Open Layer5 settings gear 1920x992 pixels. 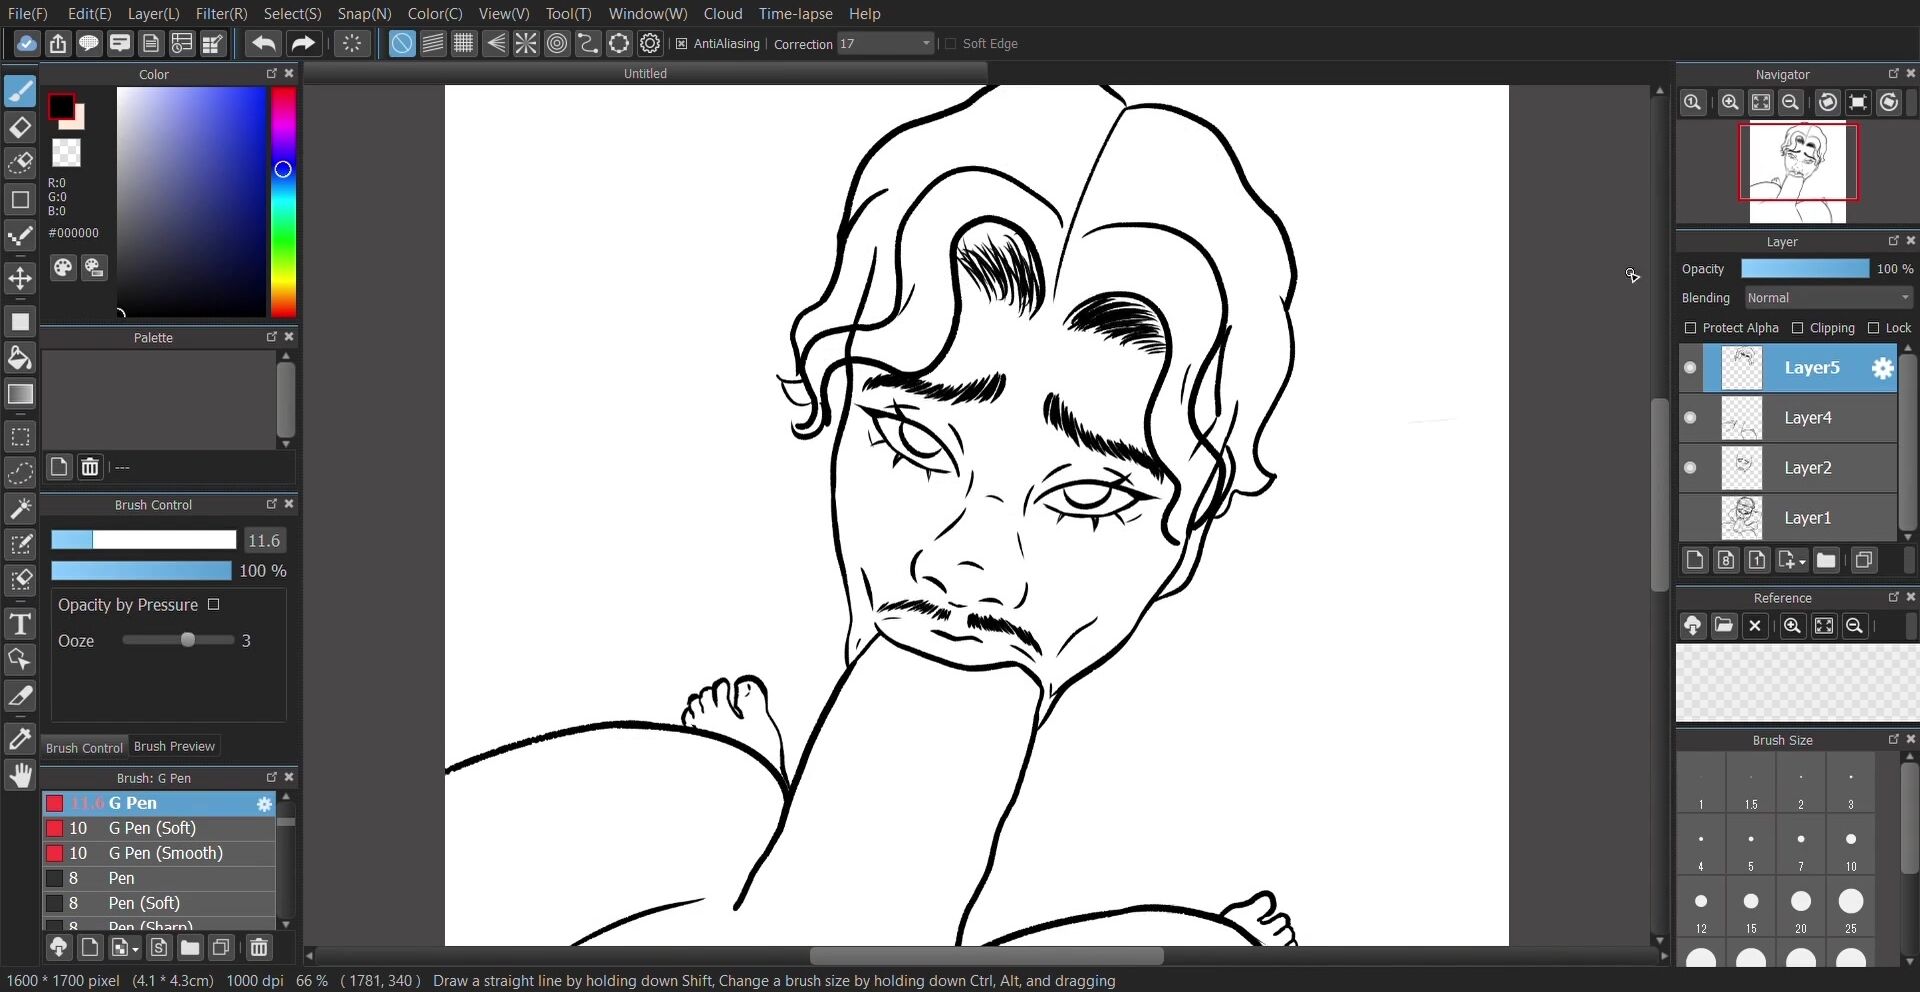click(x=1882, y=368)
